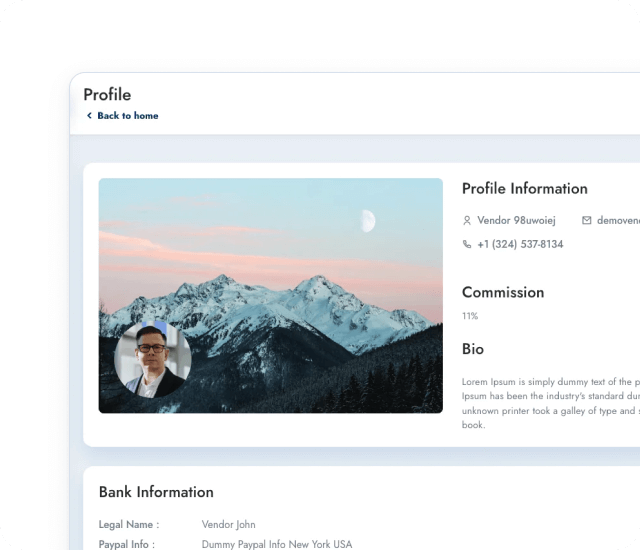Click the envelope email icon
640x550 pixels.
coord(587,220)
